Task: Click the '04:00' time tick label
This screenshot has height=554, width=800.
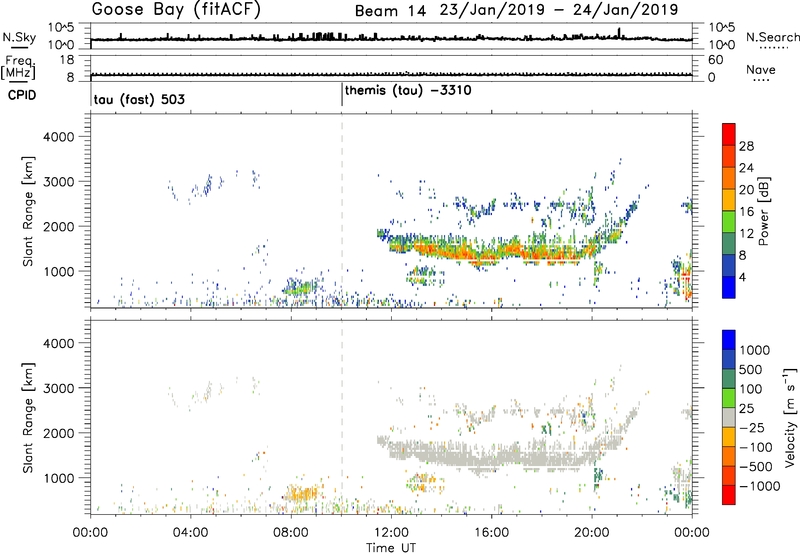Action: click(191, 533)
